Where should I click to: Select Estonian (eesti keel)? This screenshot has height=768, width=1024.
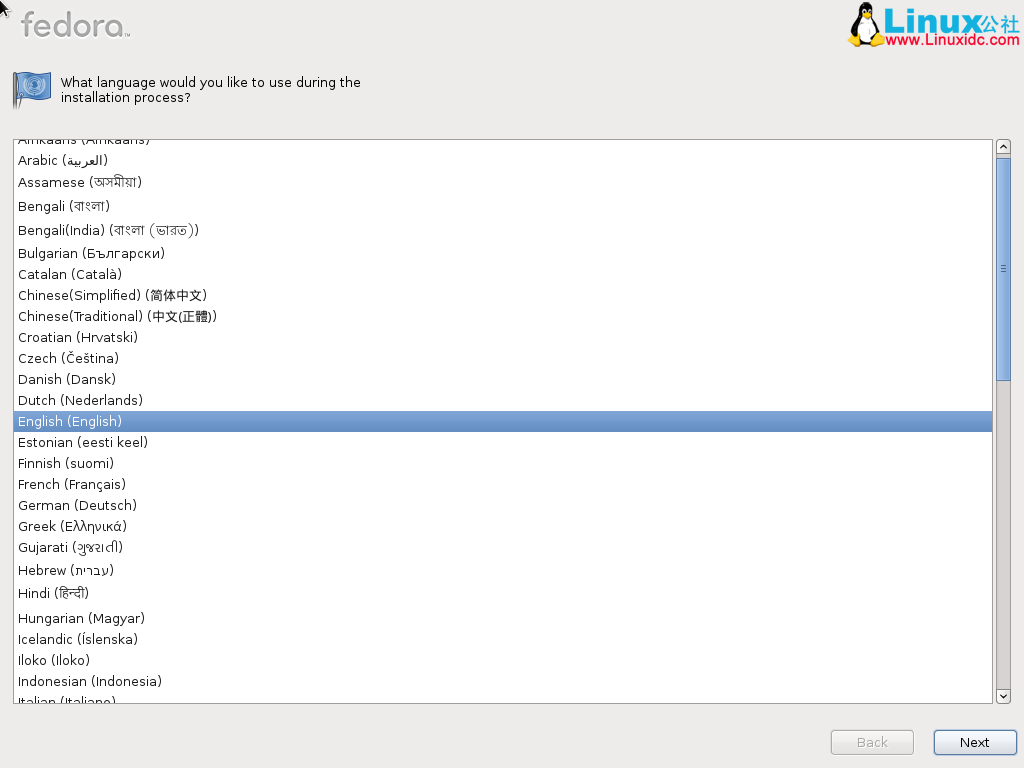pos(503,442)
